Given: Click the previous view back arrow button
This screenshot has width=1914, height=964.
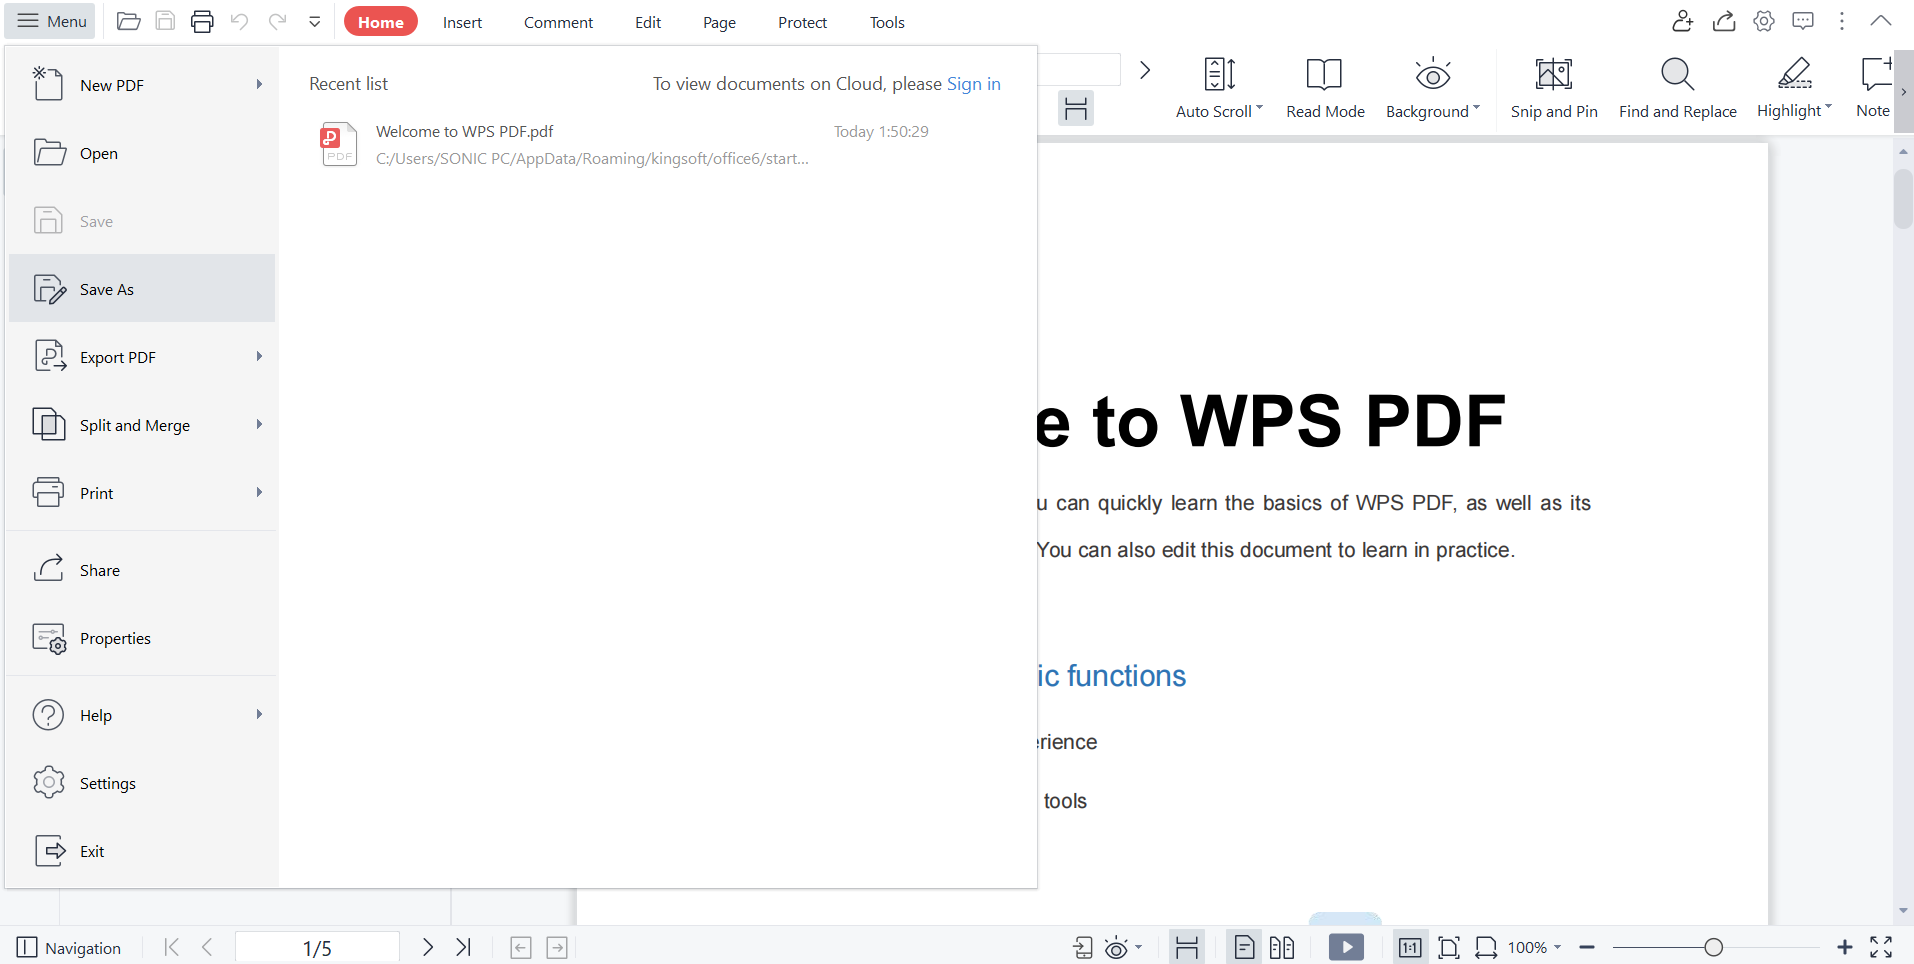Looking at the screenshot, I should [521, 947].
